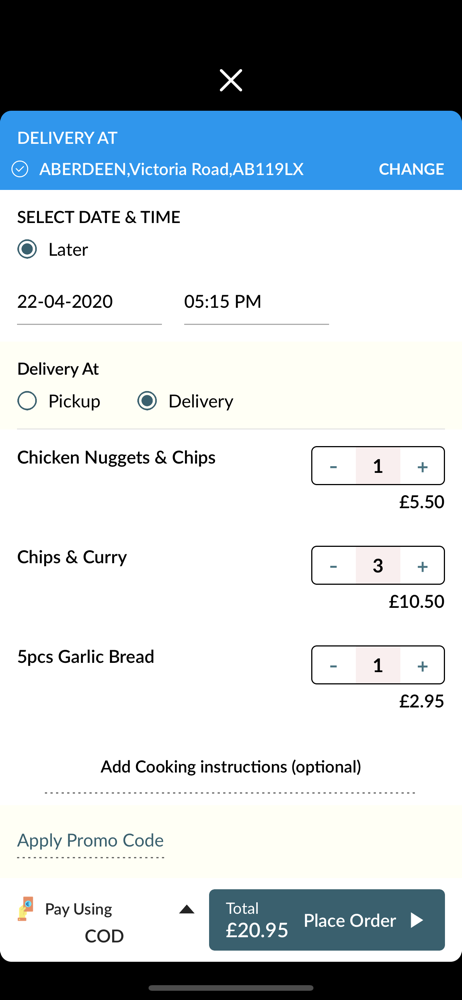Screen dimensions: 462x1000
Task: Tap the address verified checkmark icon
Action: 20,169
